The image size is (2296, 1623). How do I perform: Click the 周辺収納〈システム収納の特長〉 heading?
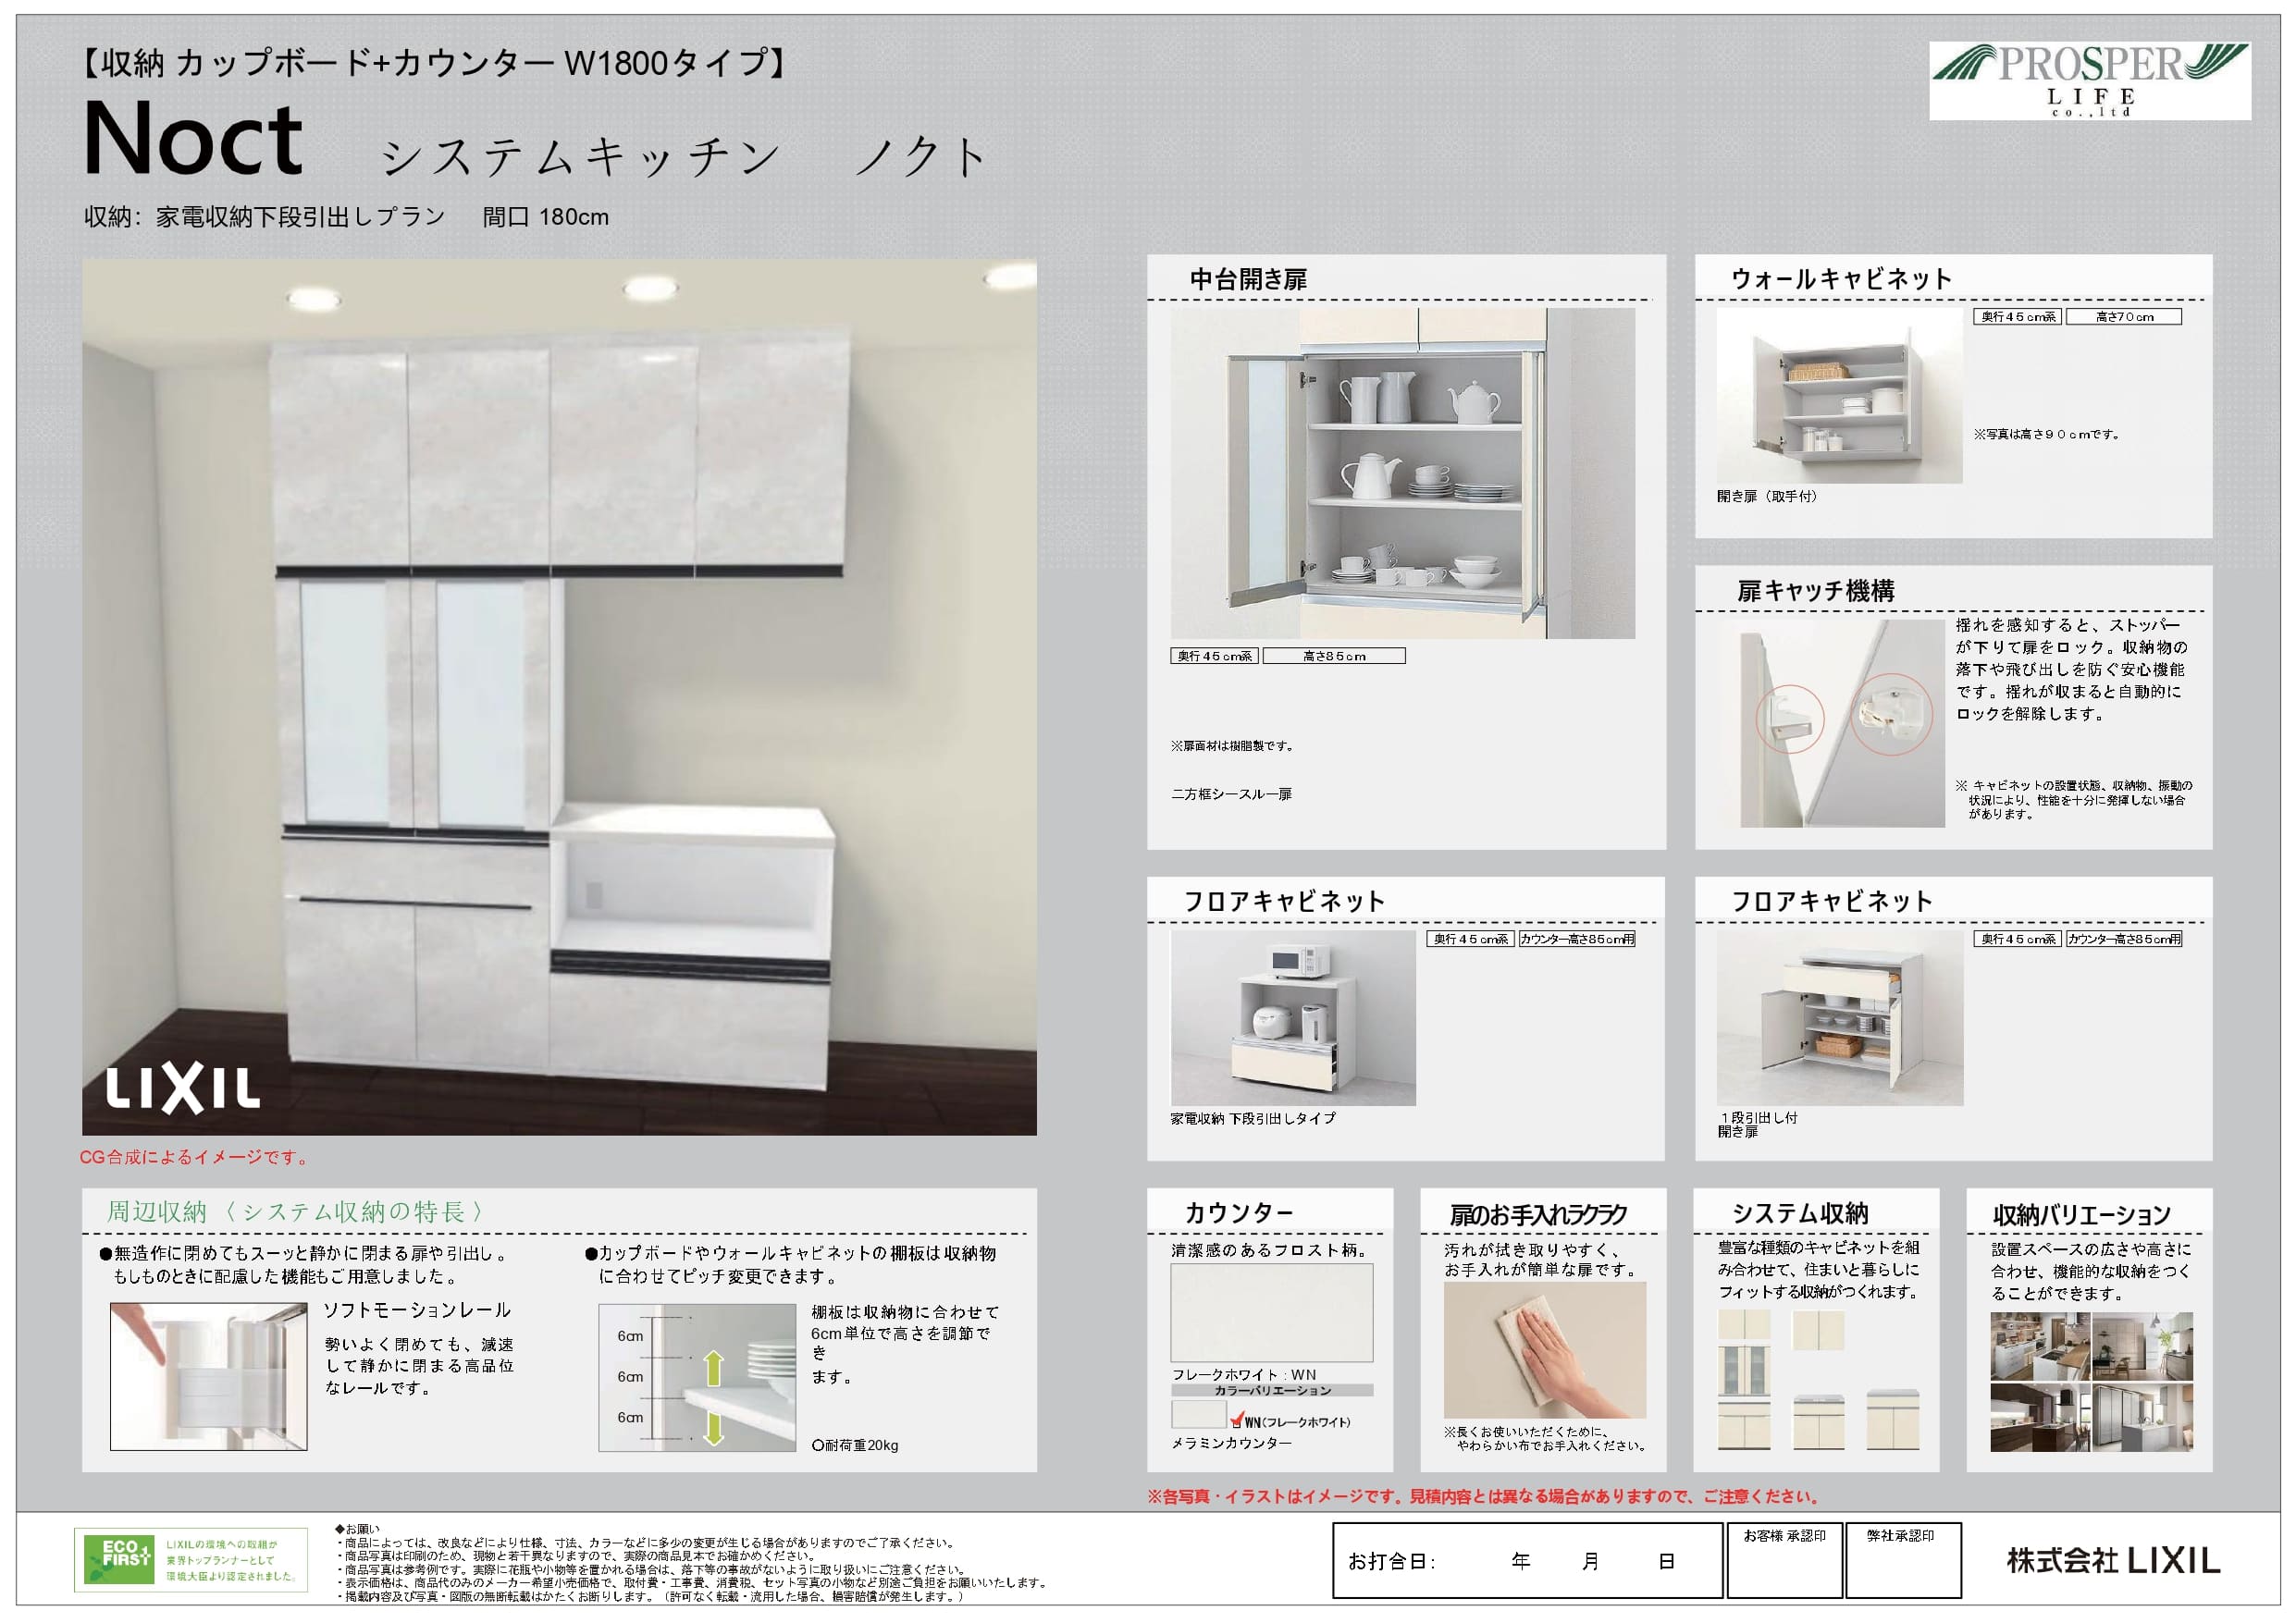[296, 1212]
